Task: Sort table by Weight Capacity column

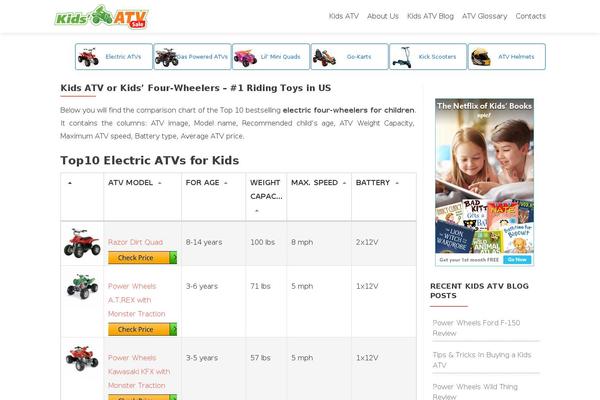Action: coord(266,196)
